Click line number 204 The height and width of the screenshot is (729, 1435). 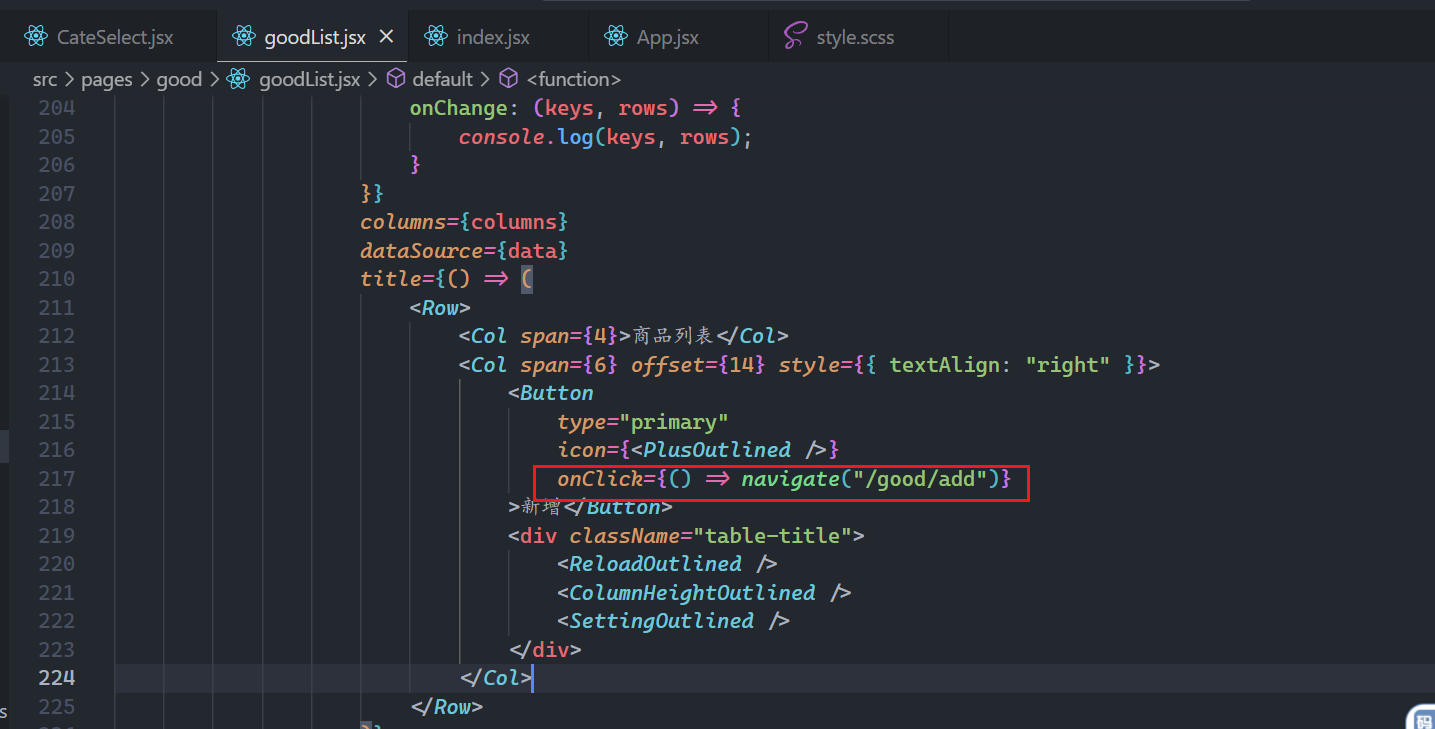(56, 108)
